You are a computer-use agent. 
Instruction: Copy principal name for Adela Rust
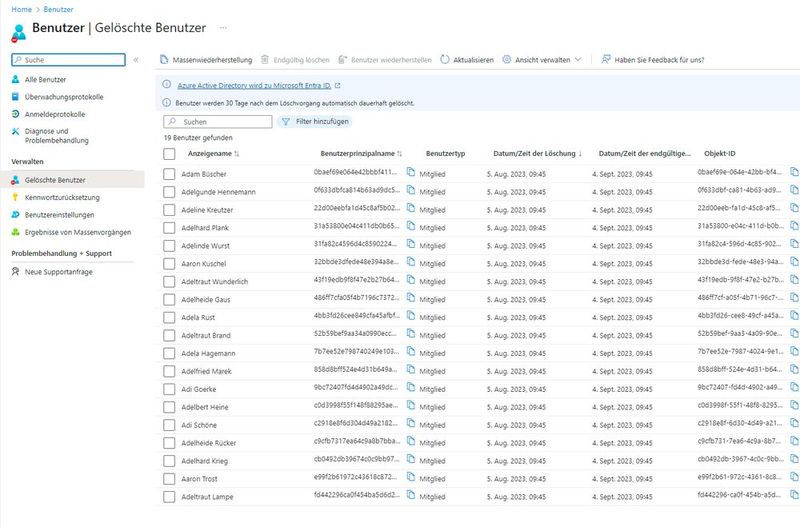tap(411, 315)
